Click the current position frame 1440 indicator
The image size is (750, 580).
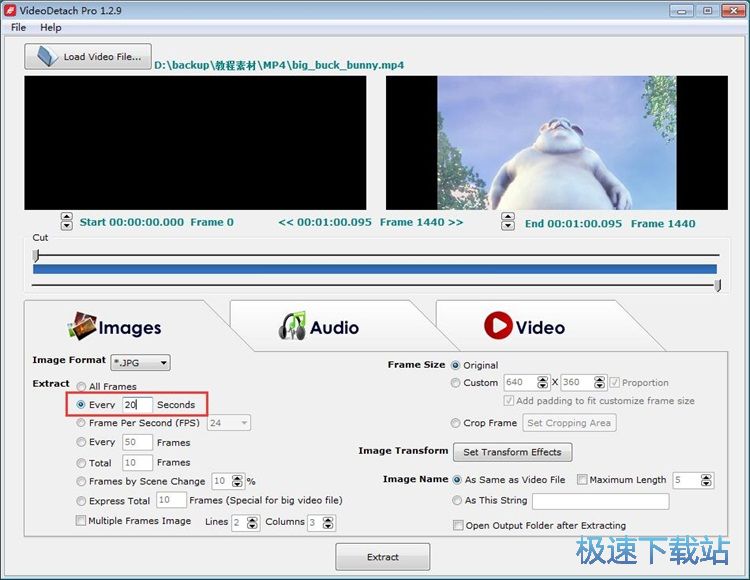point(371,222)
